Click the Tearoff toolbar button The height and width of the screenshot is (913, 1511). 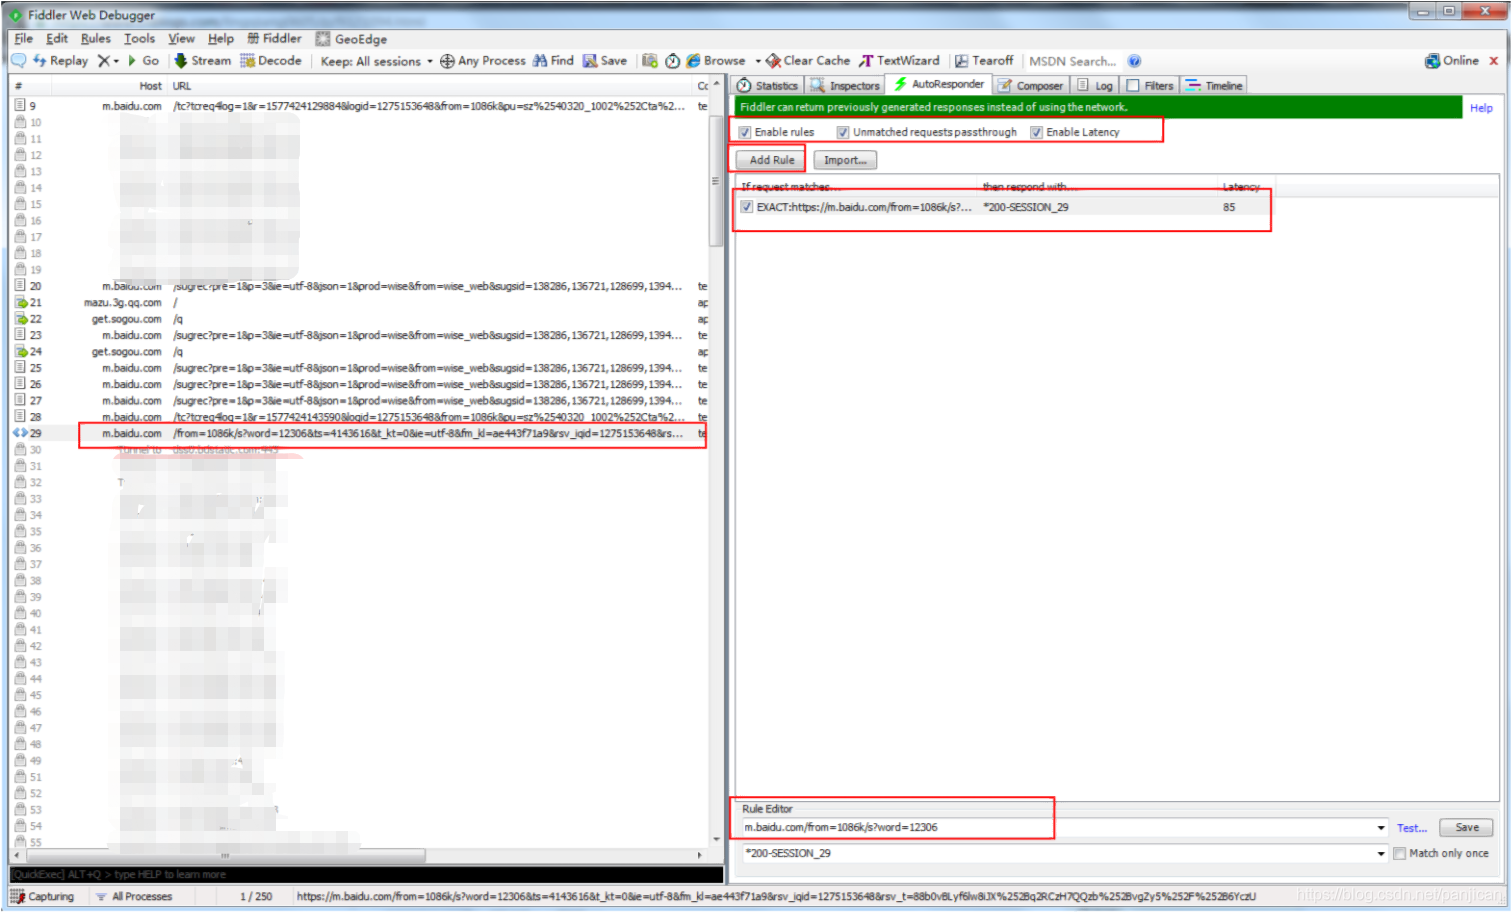point(984,61)
